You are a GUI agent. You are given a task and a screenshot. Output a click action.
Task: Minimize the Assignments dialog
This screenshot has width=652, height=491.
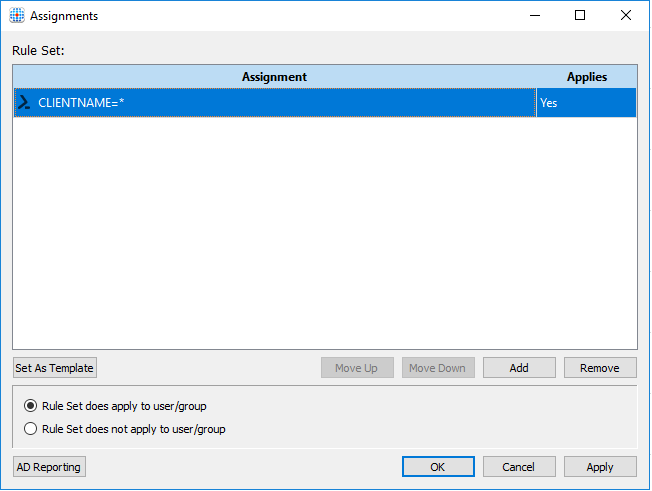tap(534, 16)
